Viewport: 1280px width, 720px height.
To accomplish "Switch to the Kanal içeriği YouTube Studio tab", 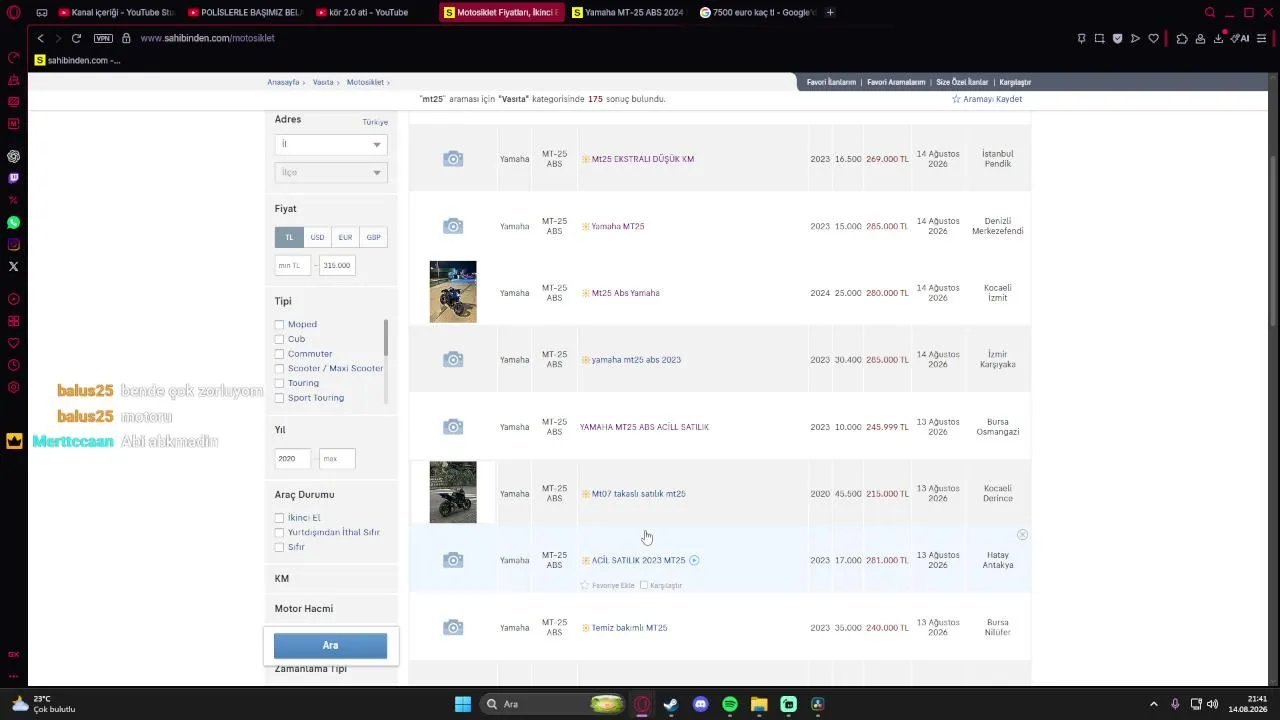I will 116,12.
